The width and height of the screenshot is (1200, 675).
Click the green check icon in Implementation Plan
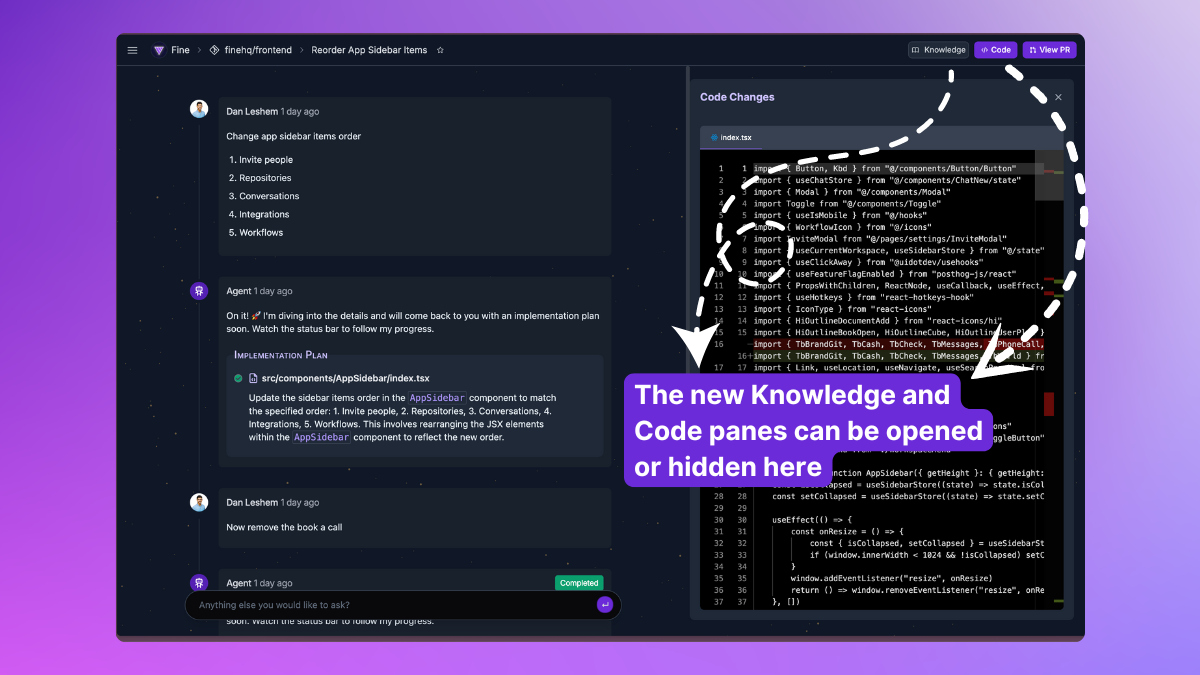coord(238,378)
